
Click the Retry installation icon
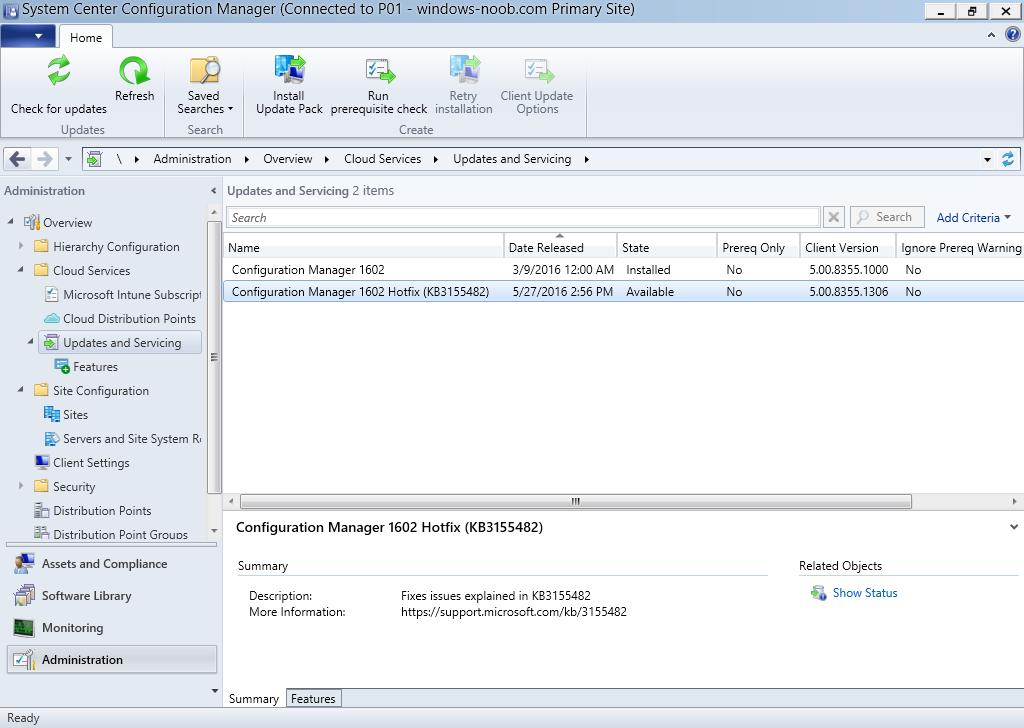464,70
